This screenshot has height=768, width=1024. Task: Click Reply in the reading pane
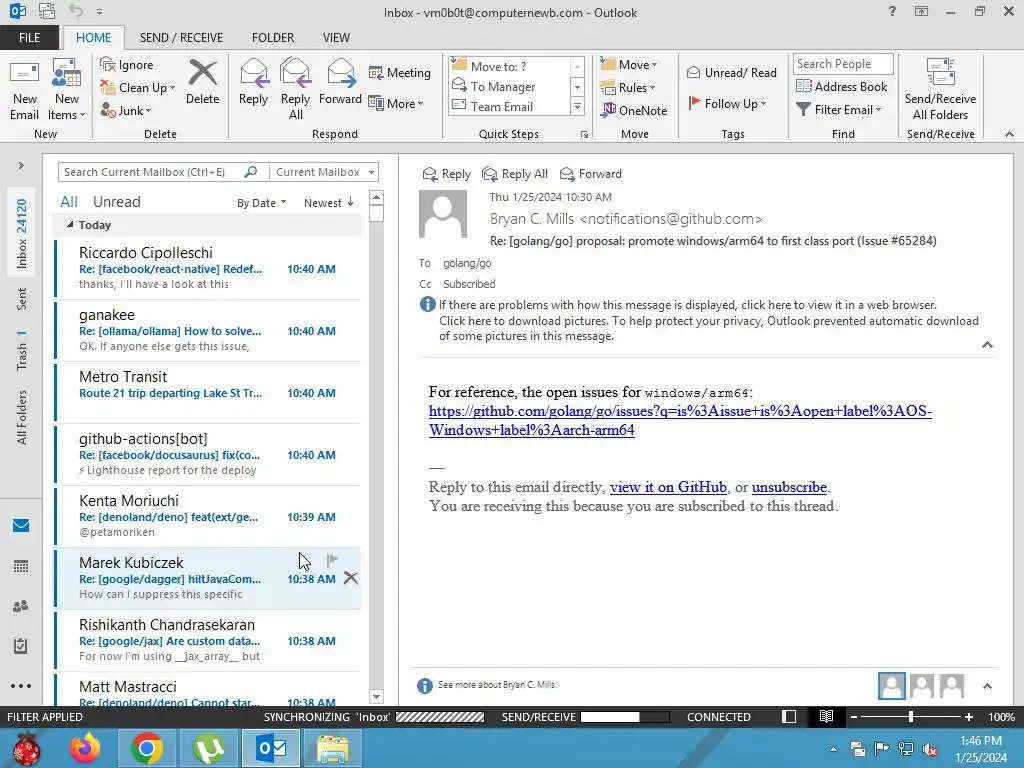pyautogui.click(x=447, y=174)
